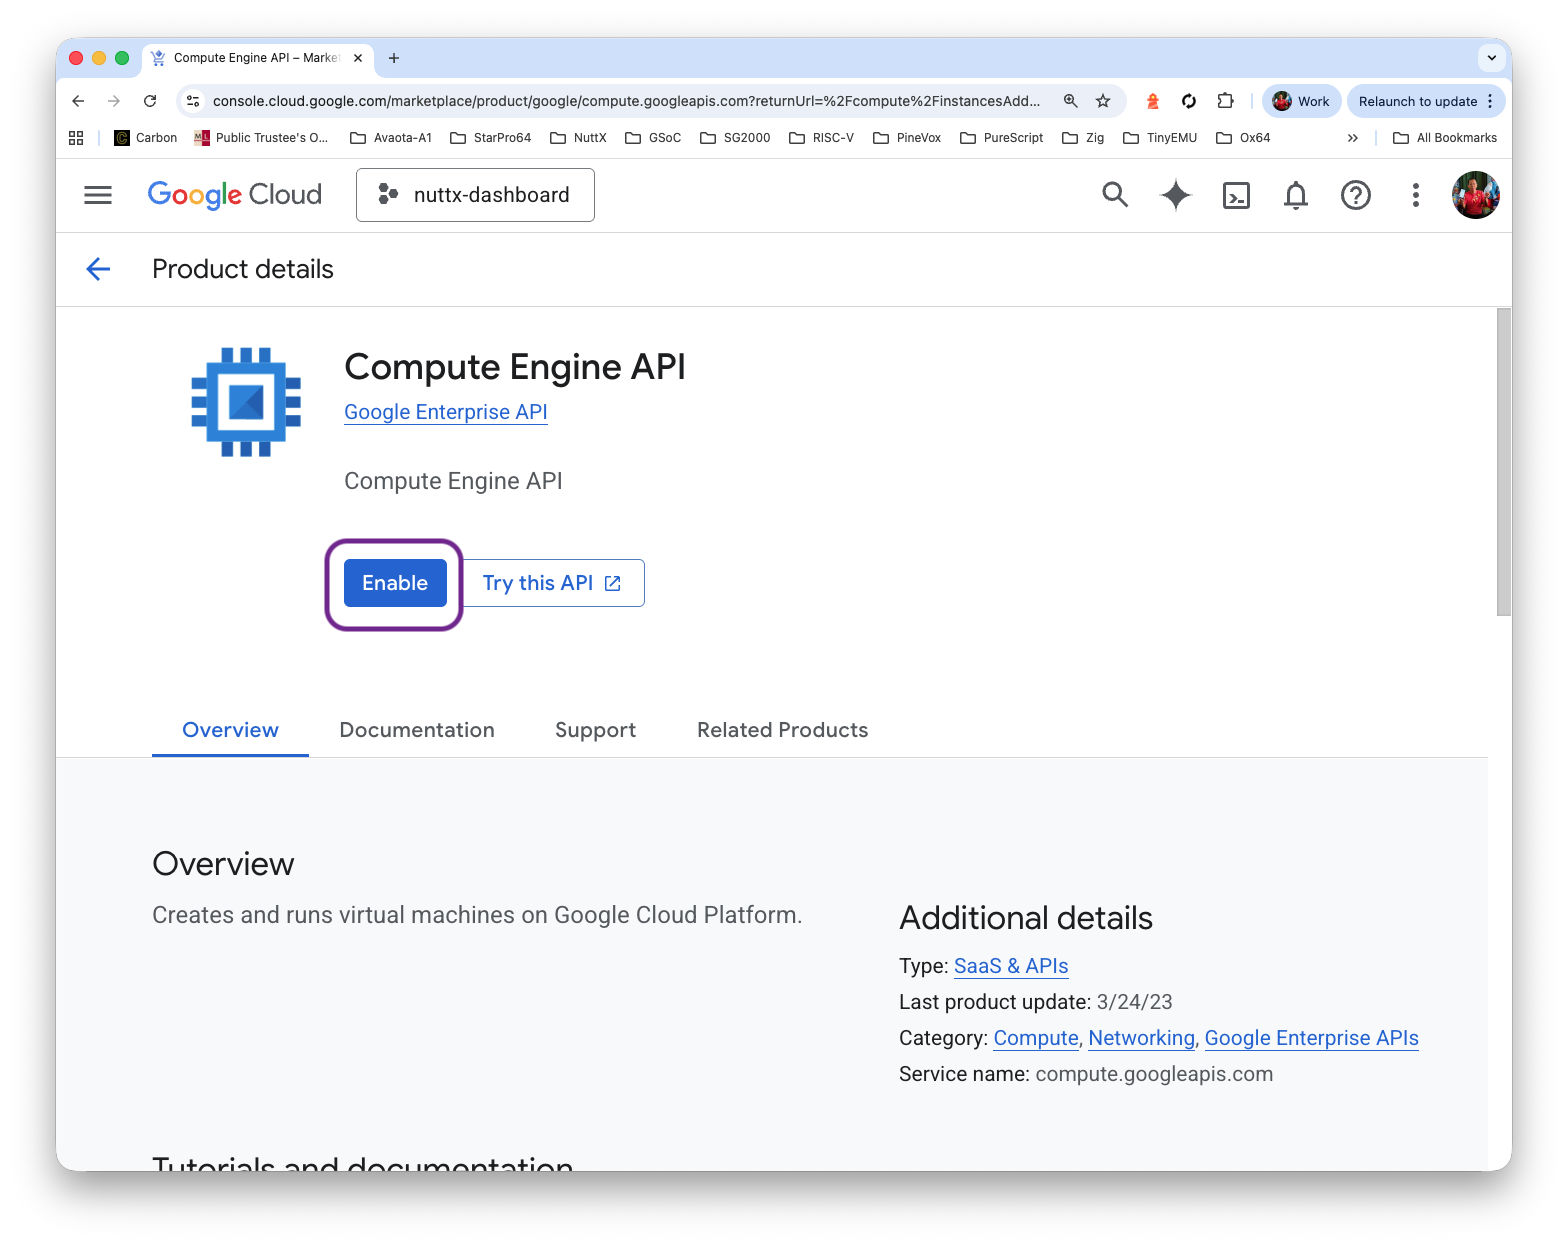
Task: Click the site information icon in address bar
Action: pos(194,101)
